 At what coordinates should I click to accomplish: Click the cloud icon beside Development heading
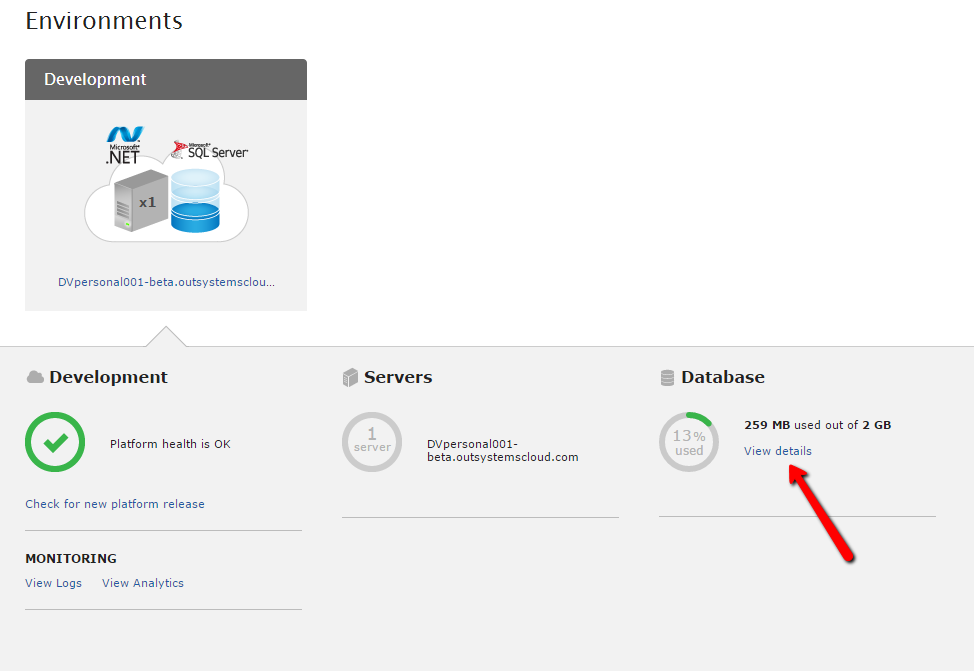click(x=35, y=377)
